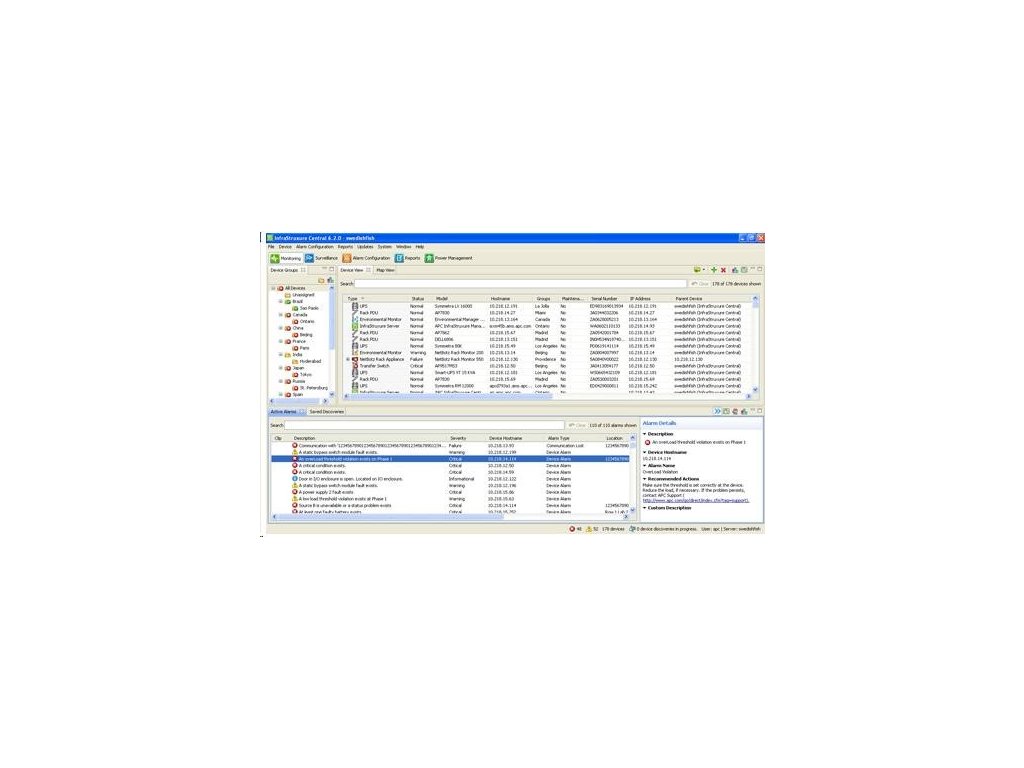Click the Reports toolbar button
This screenshot has width=1024, height=768.
click(x=408, y=258)
